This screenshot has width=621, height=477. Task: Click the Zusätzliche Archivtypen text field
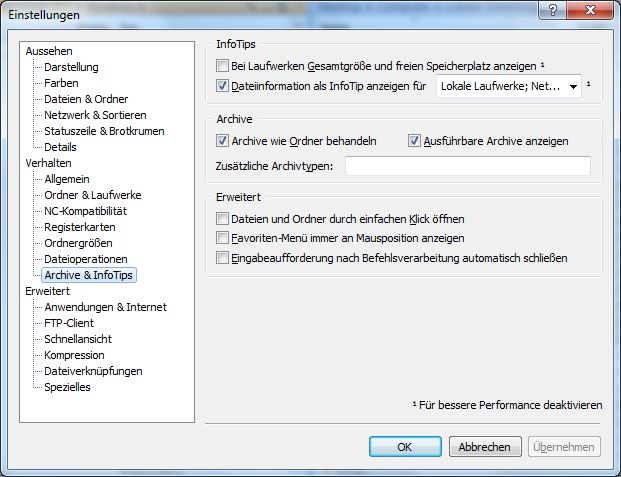[x=468, y=166]
